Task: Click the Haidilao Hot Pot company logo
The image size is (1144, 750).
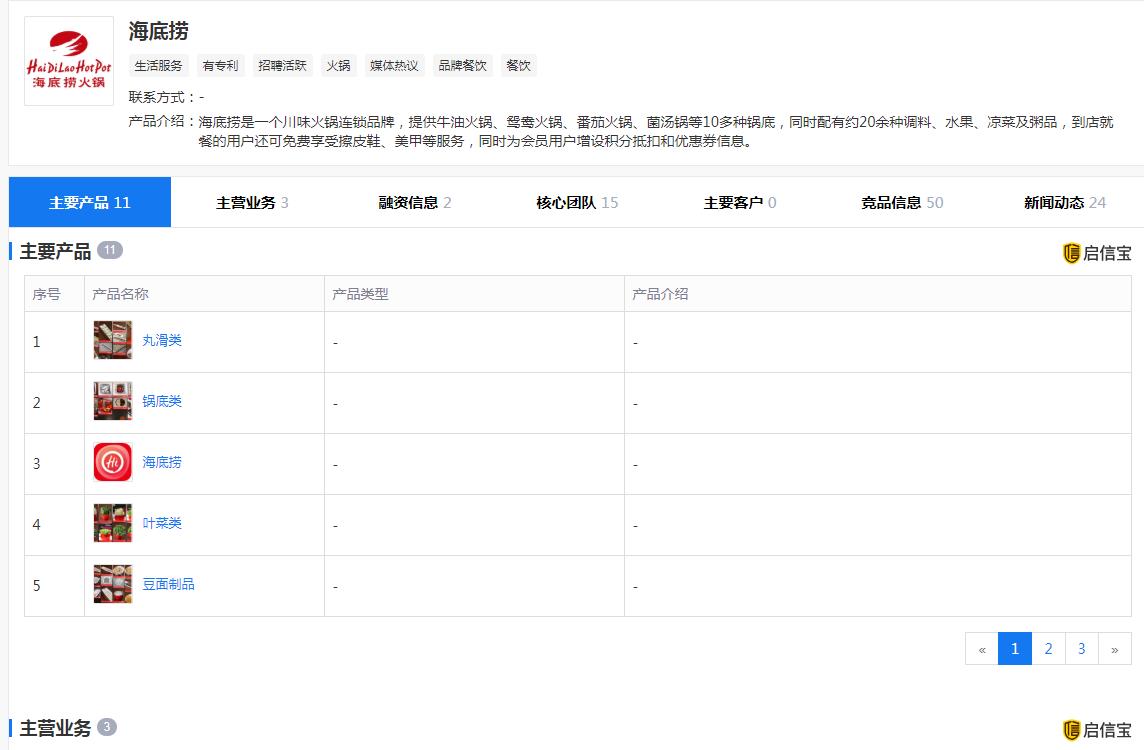Action: 69,61
